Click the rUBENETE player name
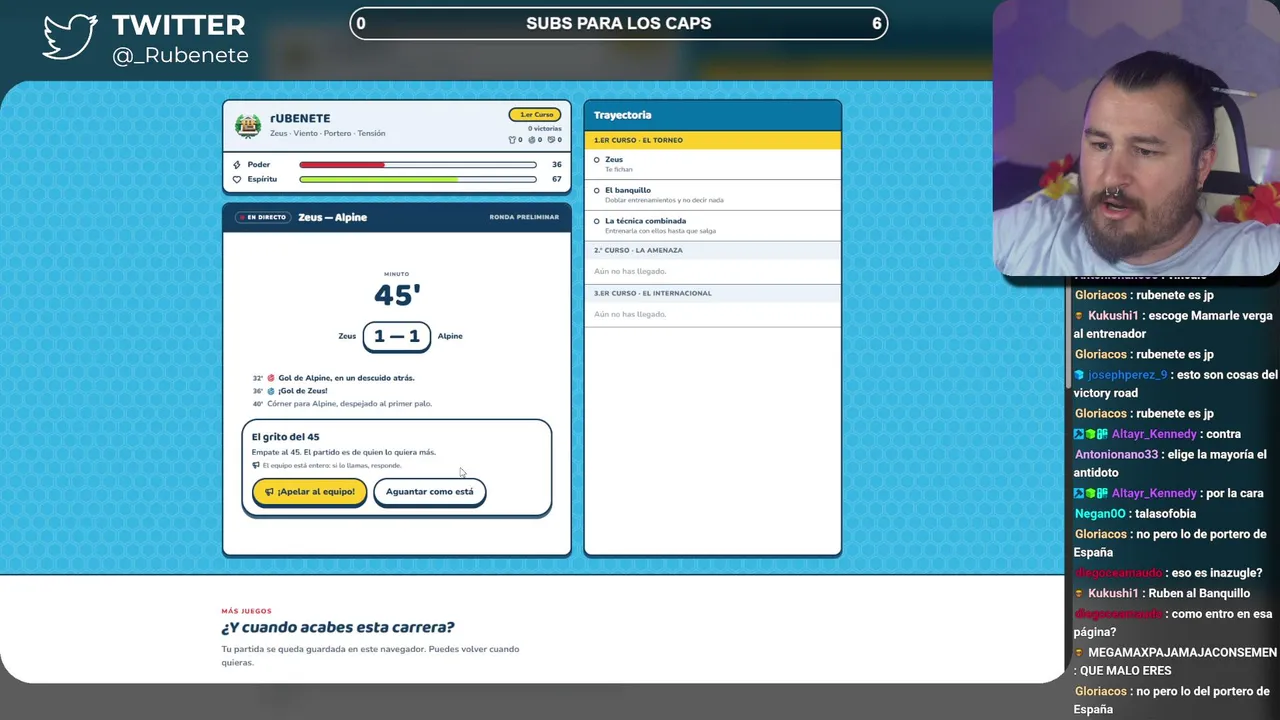 [x=300, y=118]
